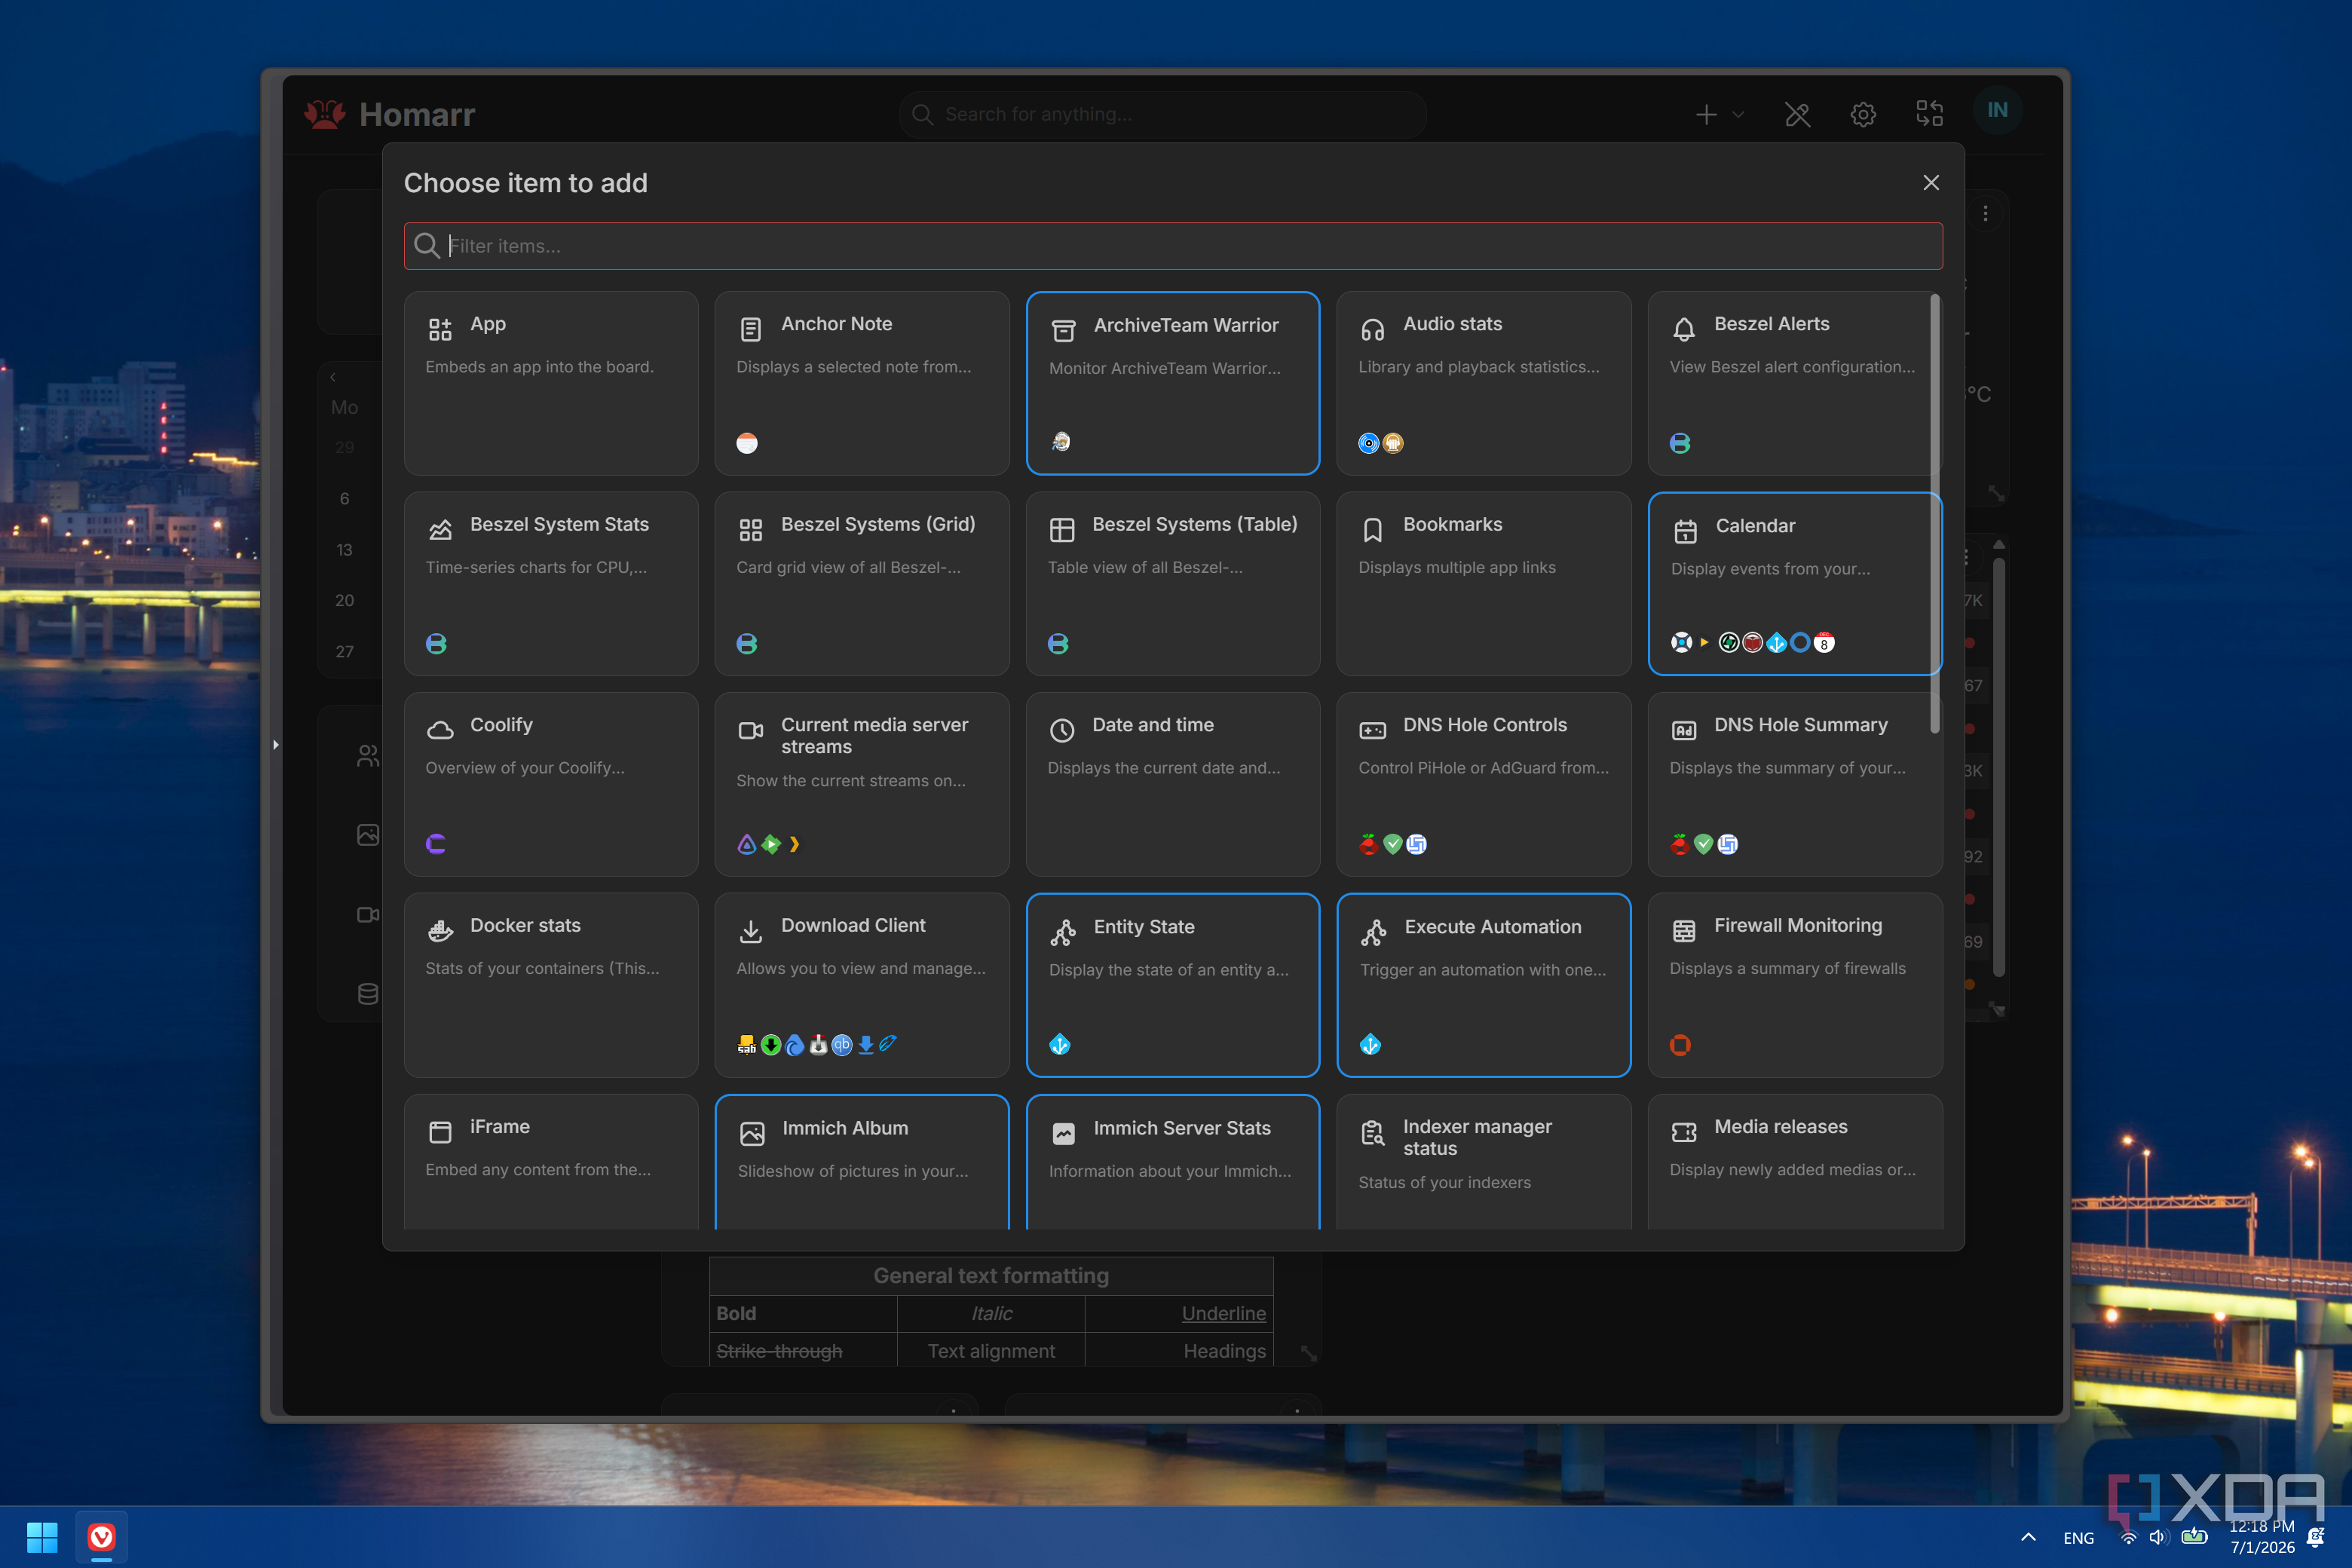Click the 'Embeds an app into the board.' text
The width and height of the screenshot is (2352, 1568).
coord(539,367)
